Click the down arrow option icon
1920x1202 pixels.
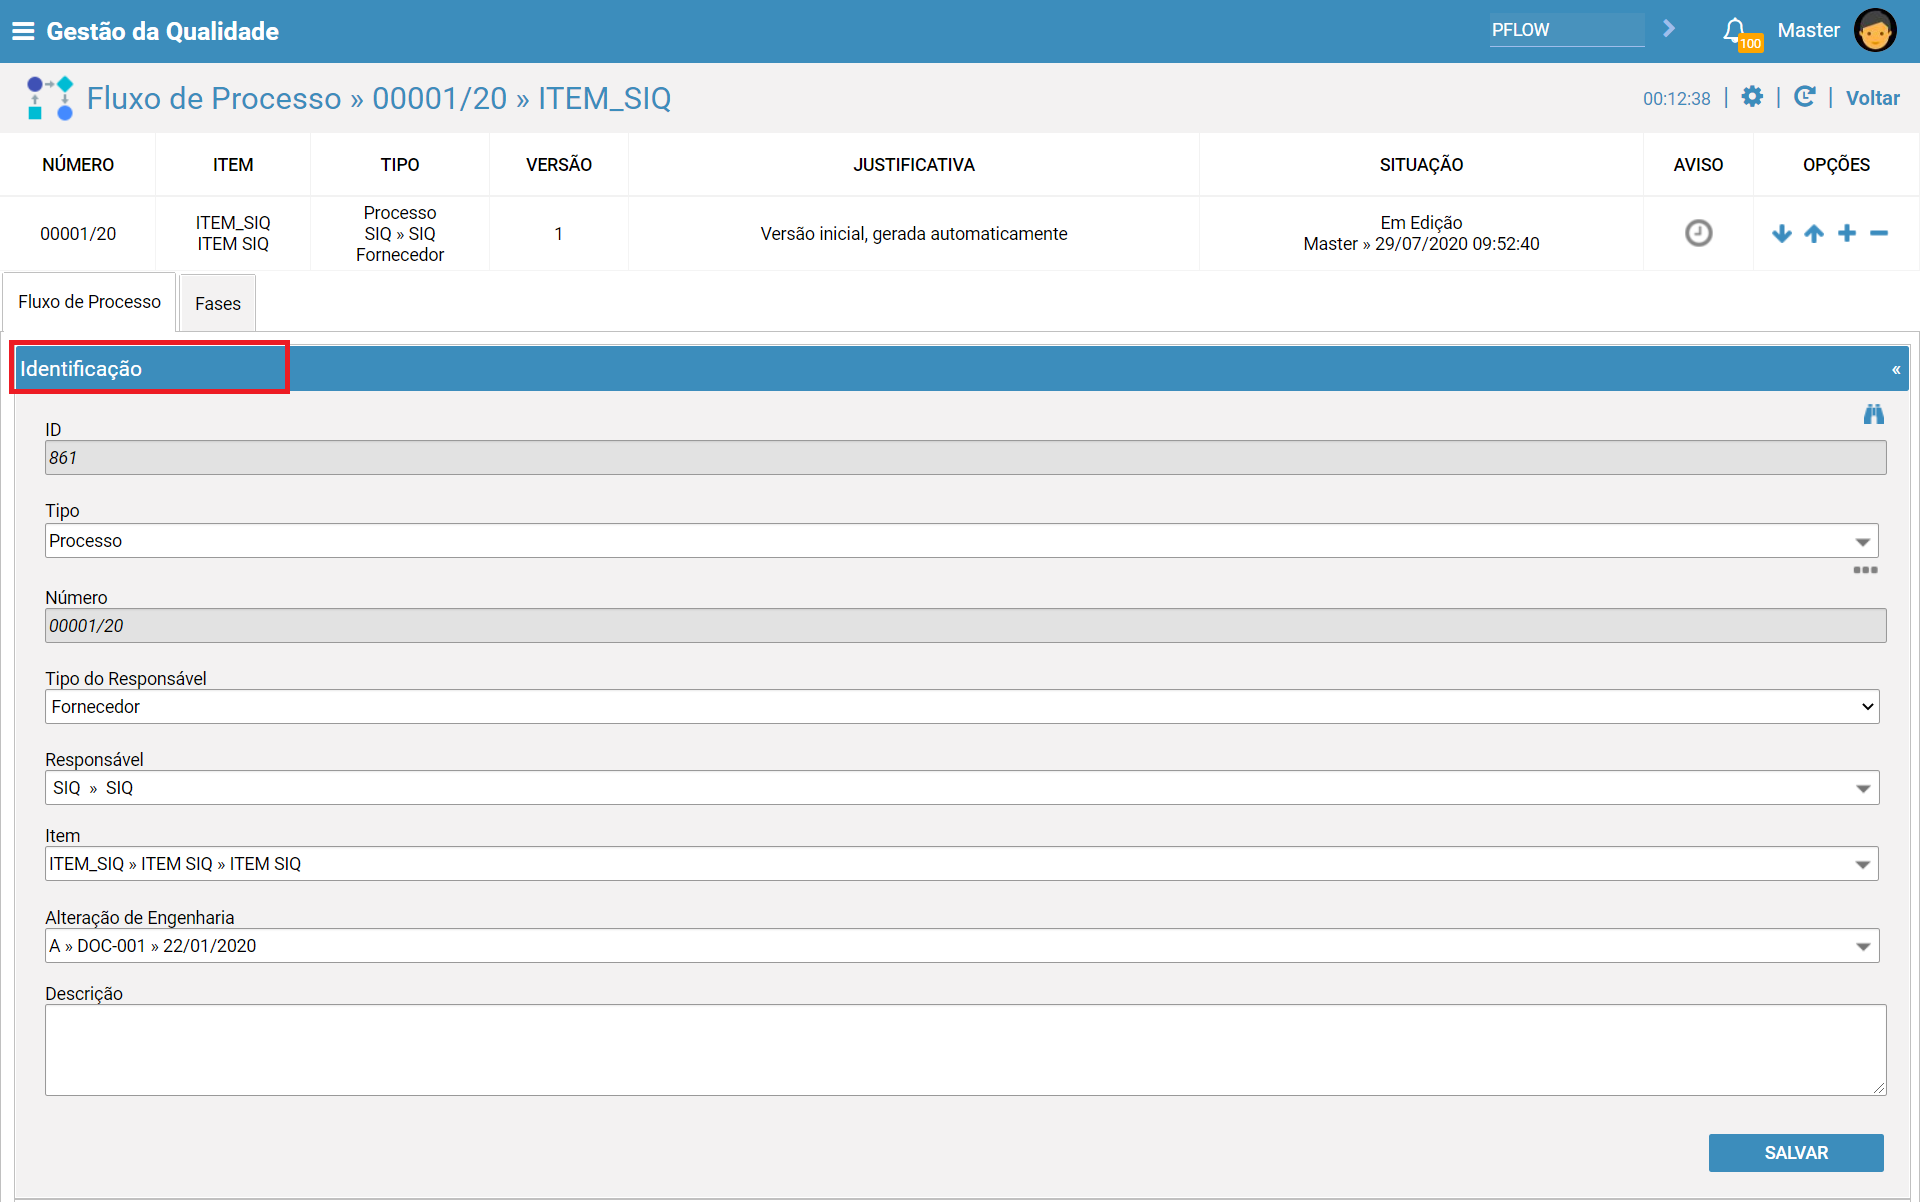(1781, 233)
